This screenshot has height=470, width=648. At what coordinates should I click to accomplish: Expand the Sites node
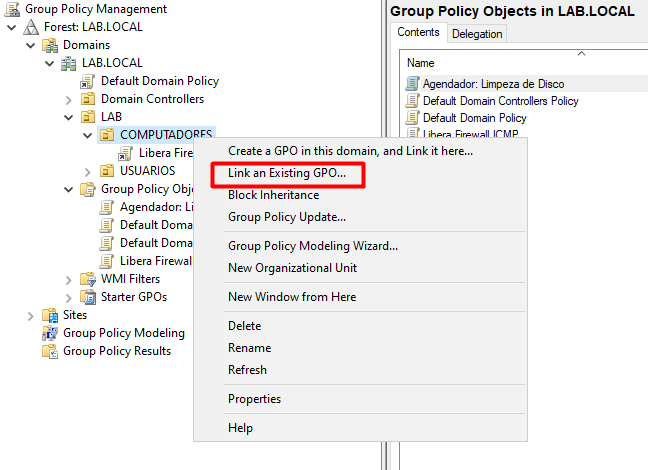click(31, 315)
